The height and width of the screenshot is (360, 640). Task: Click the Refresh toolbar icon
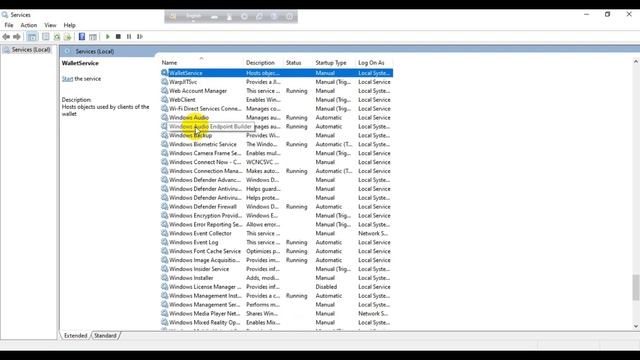tap(57, 37)
